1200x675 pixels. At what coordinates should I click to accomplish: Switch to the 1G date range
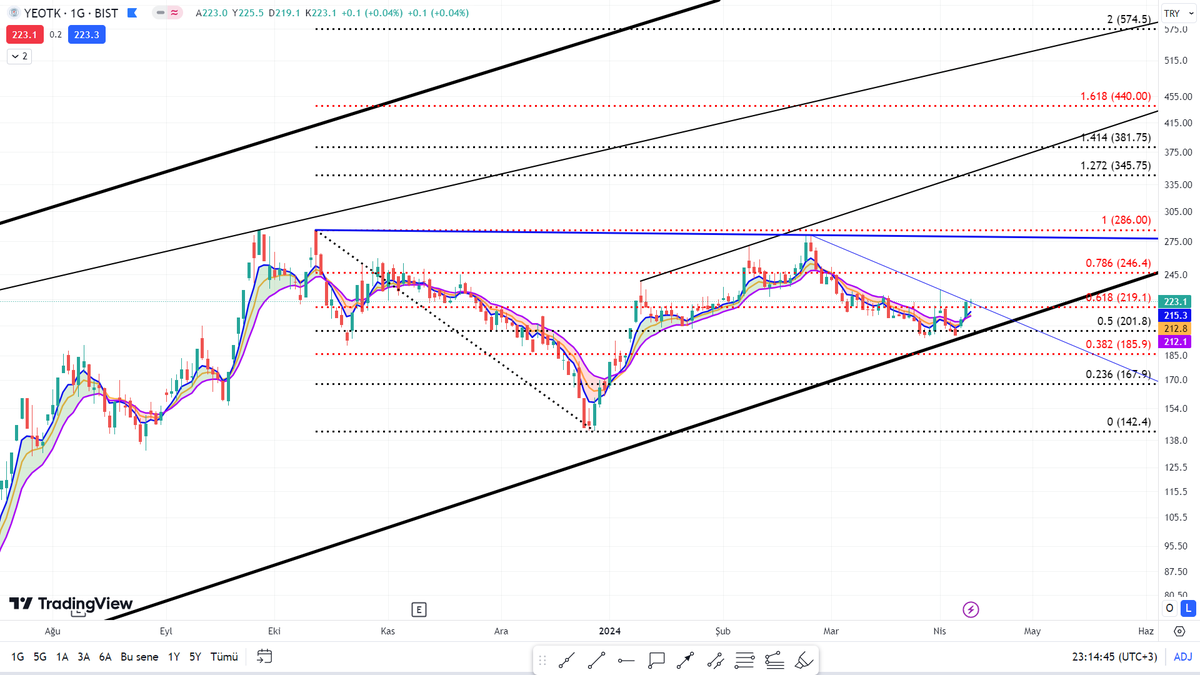coord(18,657)
